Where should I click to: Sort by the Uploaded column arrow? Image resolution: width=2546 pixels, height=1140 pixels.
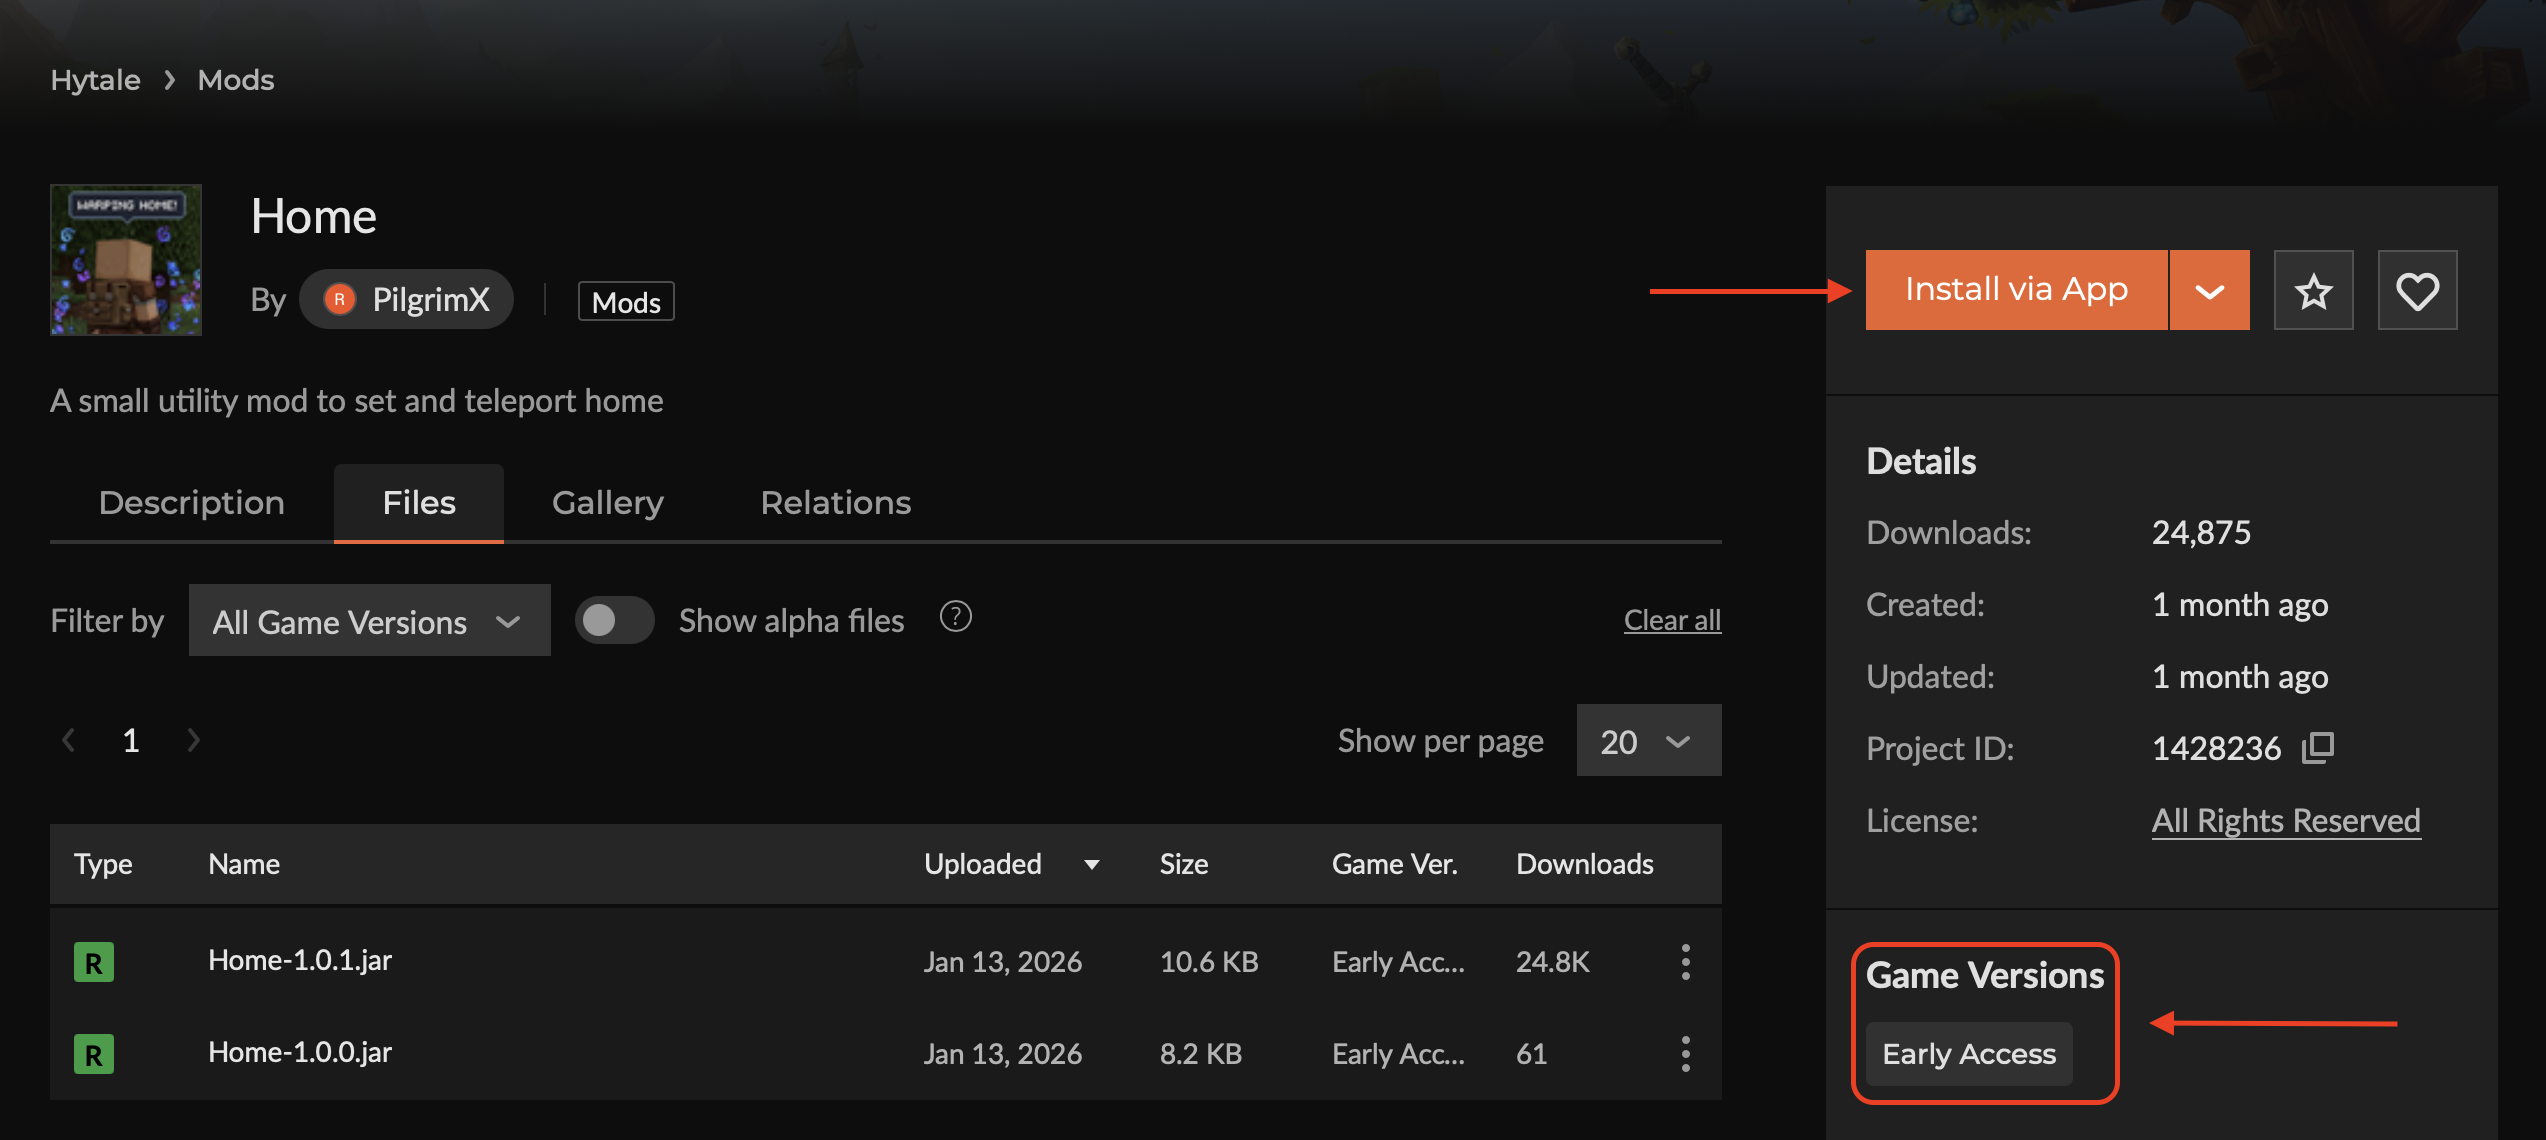pyautogui.click(x=1092, y=865)
